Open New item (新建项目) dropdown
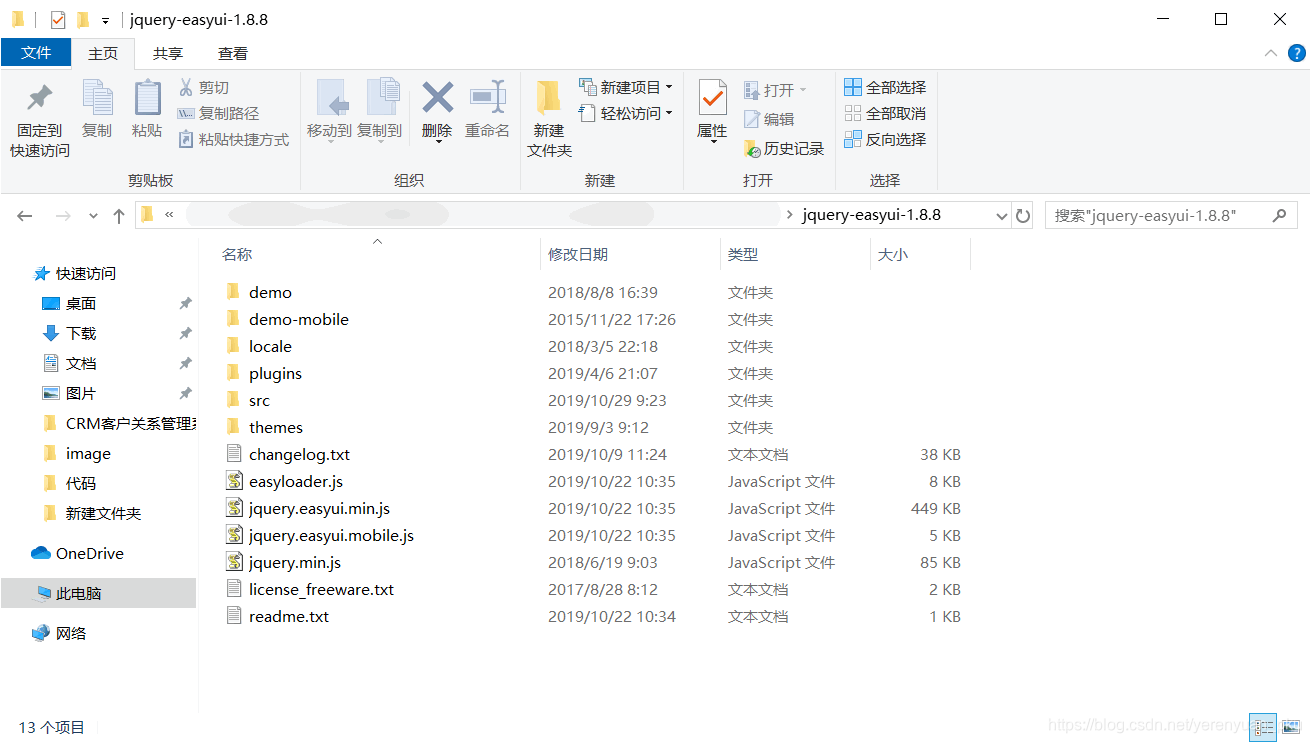 tap(625, 88)
